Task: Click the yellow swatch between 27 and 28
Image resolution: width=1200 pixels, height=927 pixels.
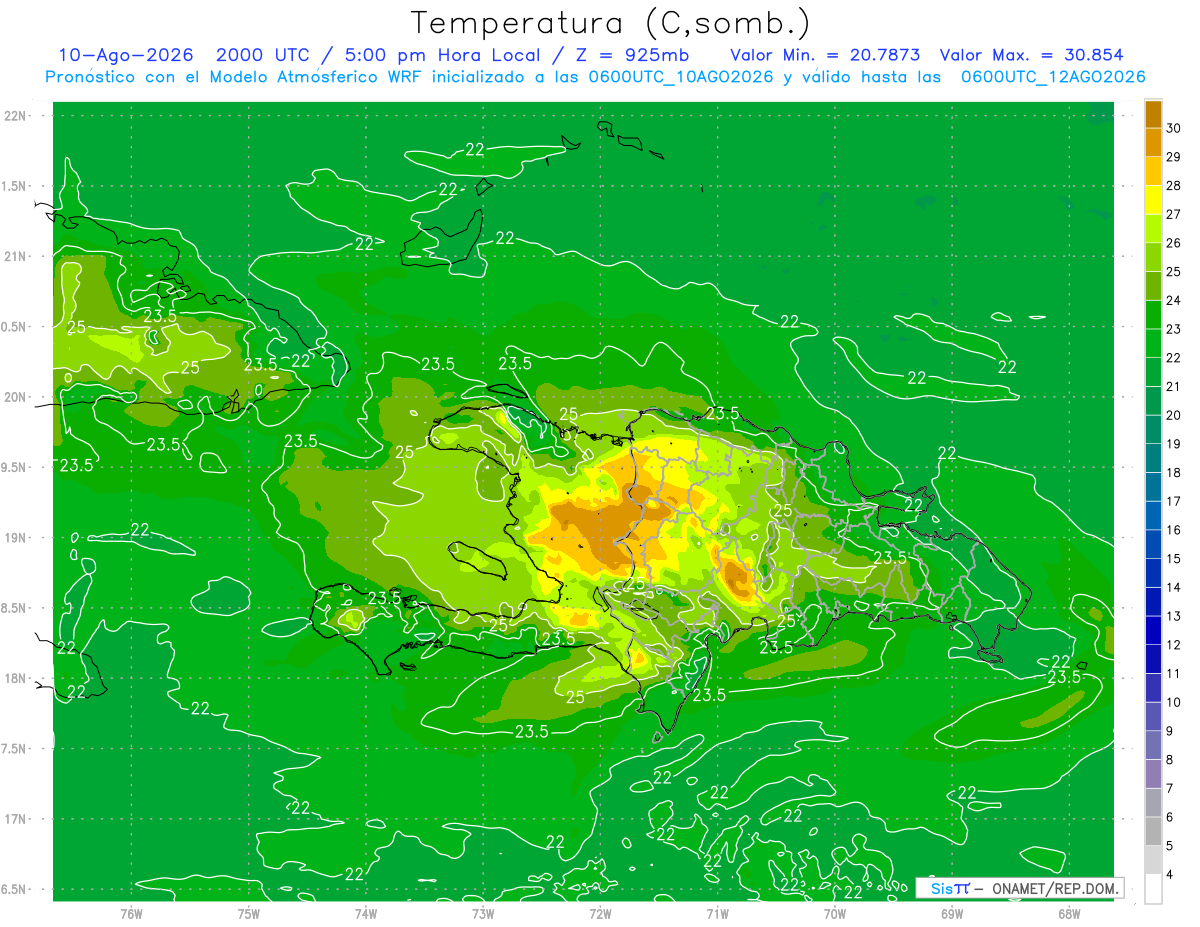Action: coord(1153,200)
